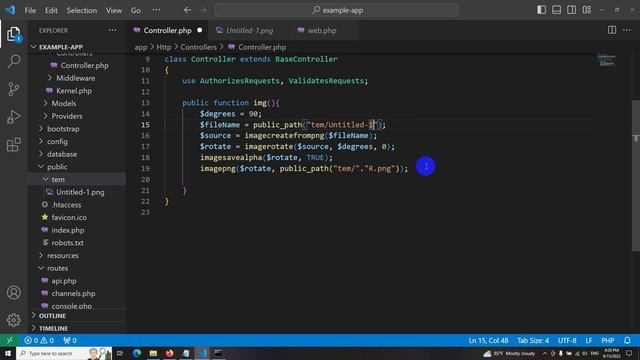Image resolution: width=640 pixels, height=360 pixels.
Task: Open the View menu
Action: (x=114, y=10)
